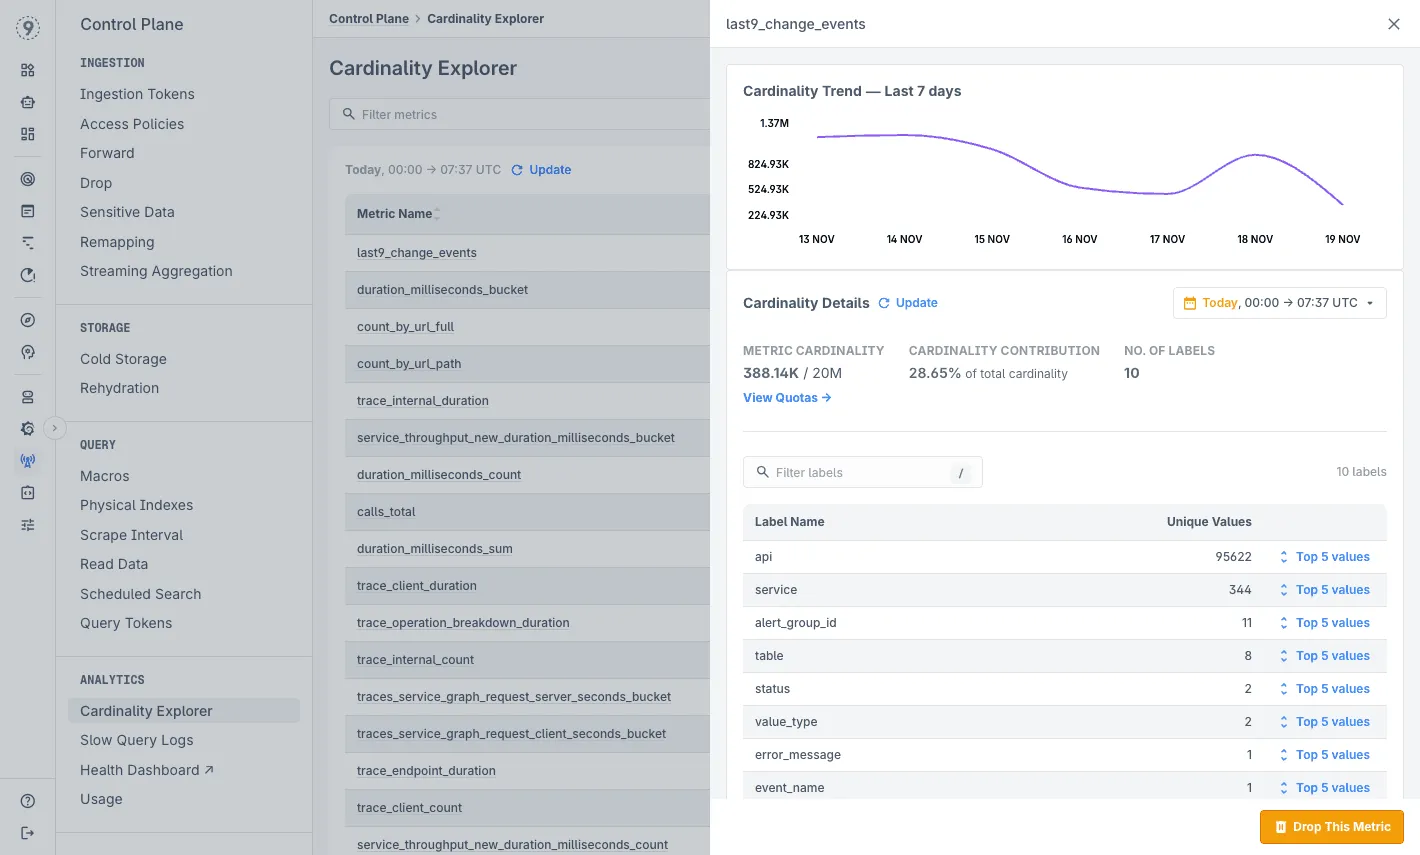Click the logout icon at the bottom left

[x=27, y=833]
